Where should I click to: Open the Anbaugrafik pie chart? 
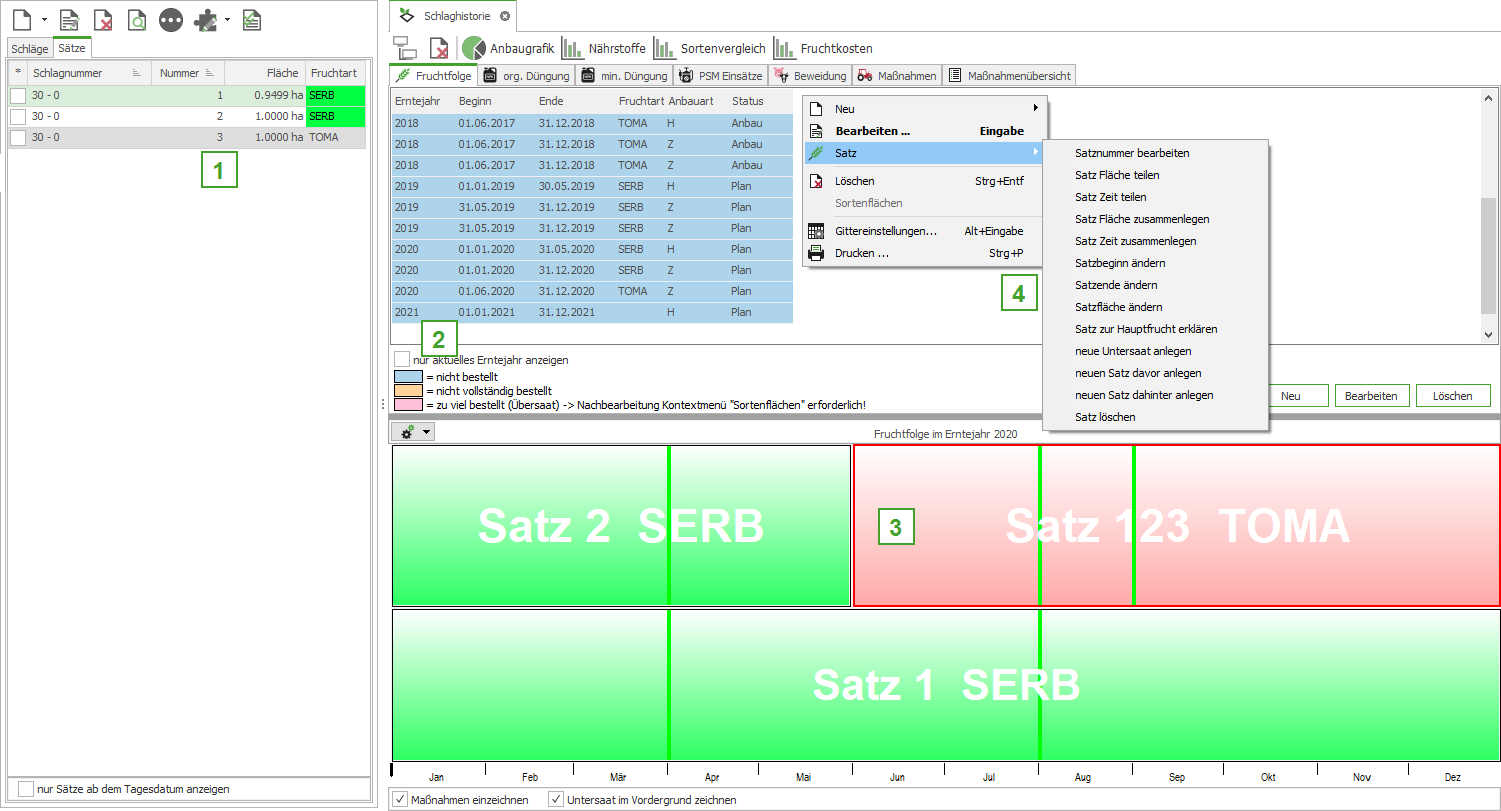point(509,48)
